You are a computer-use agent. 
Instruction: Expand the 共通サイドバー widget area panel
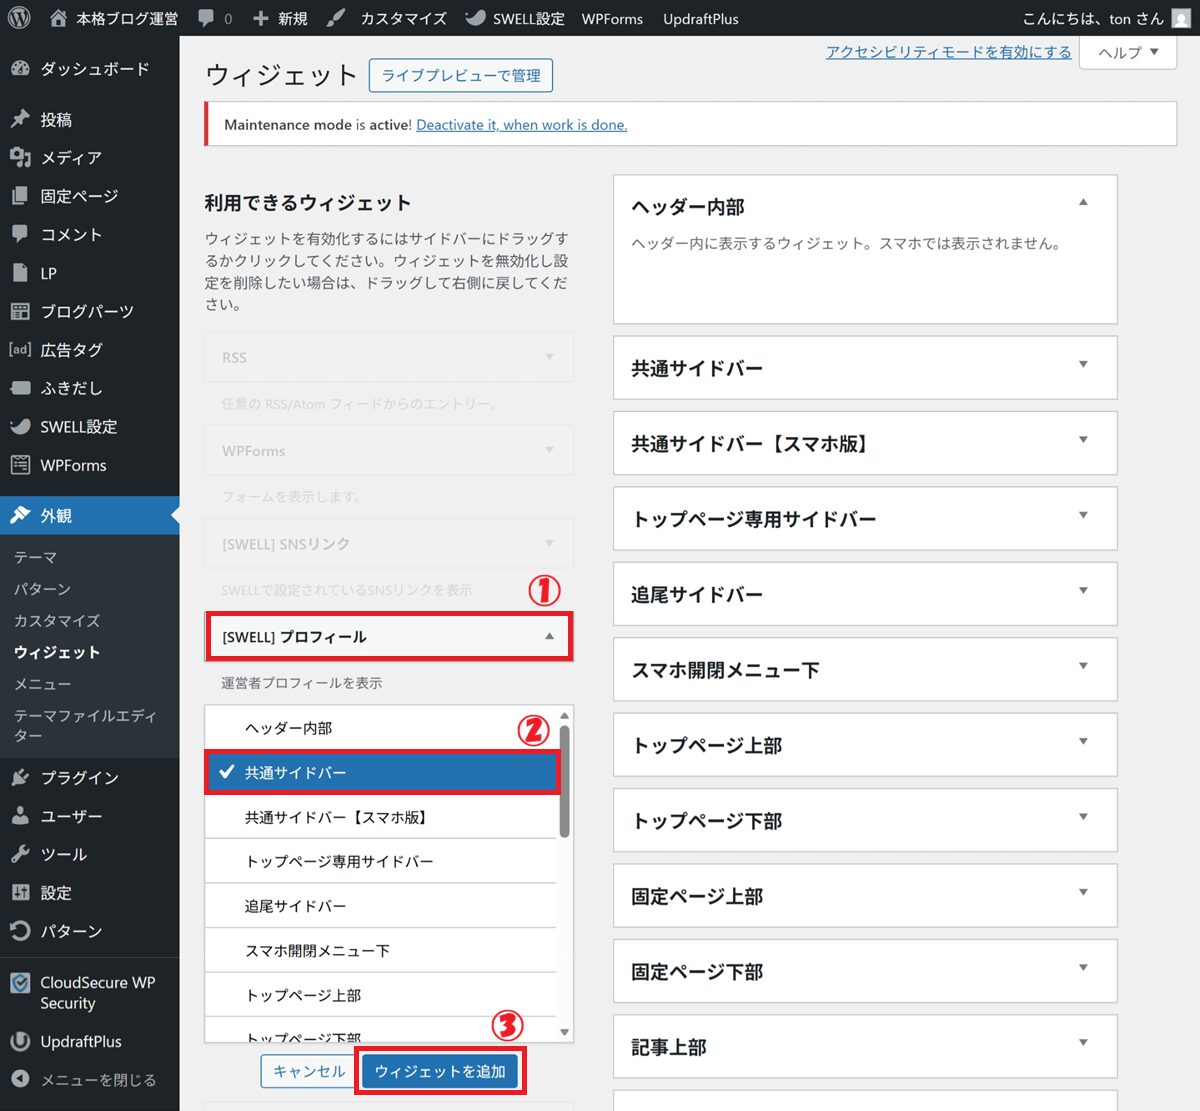tap(1083, 365)
